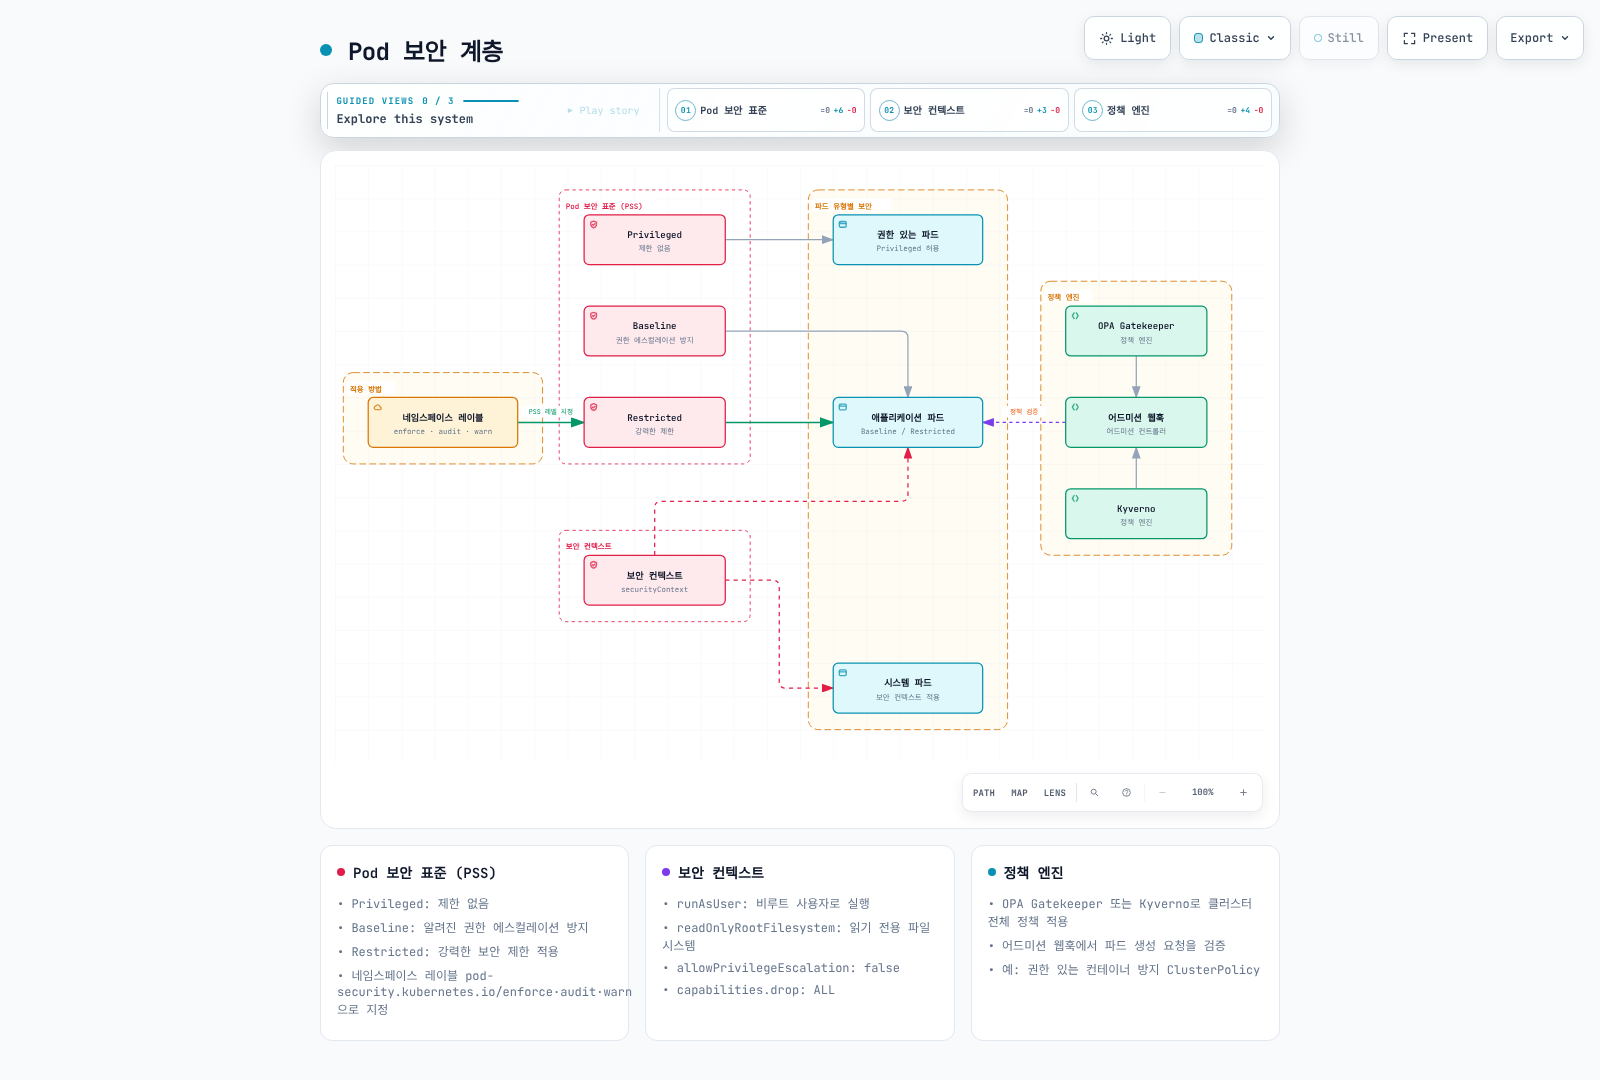The height and width of the screenshot is (1080, 1600).
Task: Click Play story in guided views
Action: (x=603, y=110)
